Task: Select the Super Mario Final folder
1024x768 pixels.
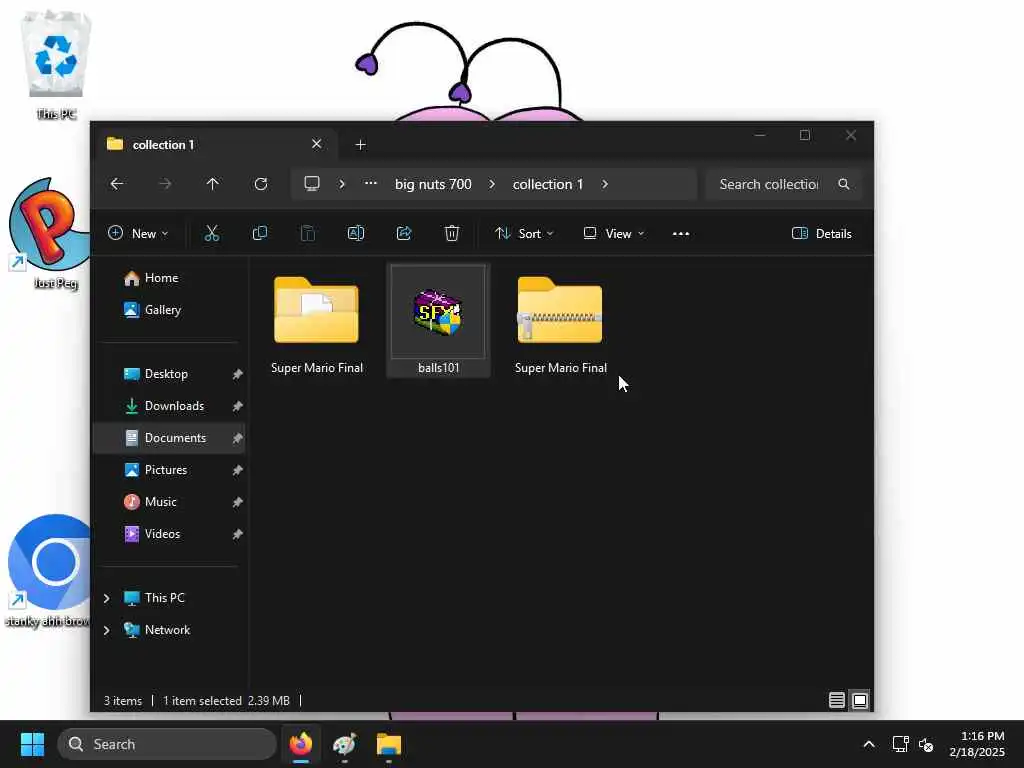Action: coord(317,325)
